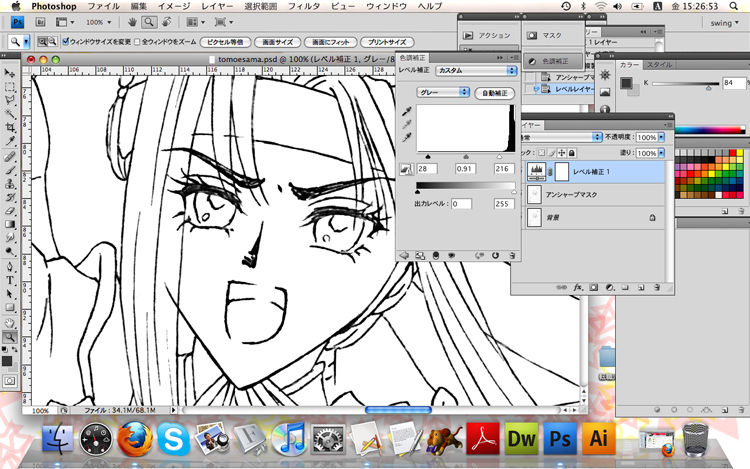
Task: Click the highlight input field showing 216
Action: click(504, 169)
